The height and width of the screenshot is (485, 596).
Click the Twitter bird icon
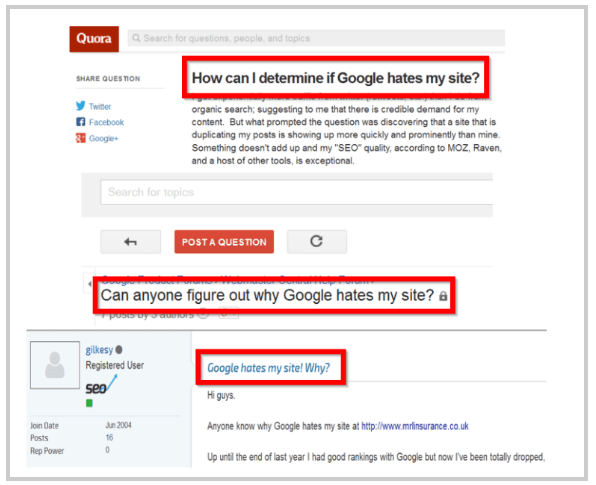[81, 106]
